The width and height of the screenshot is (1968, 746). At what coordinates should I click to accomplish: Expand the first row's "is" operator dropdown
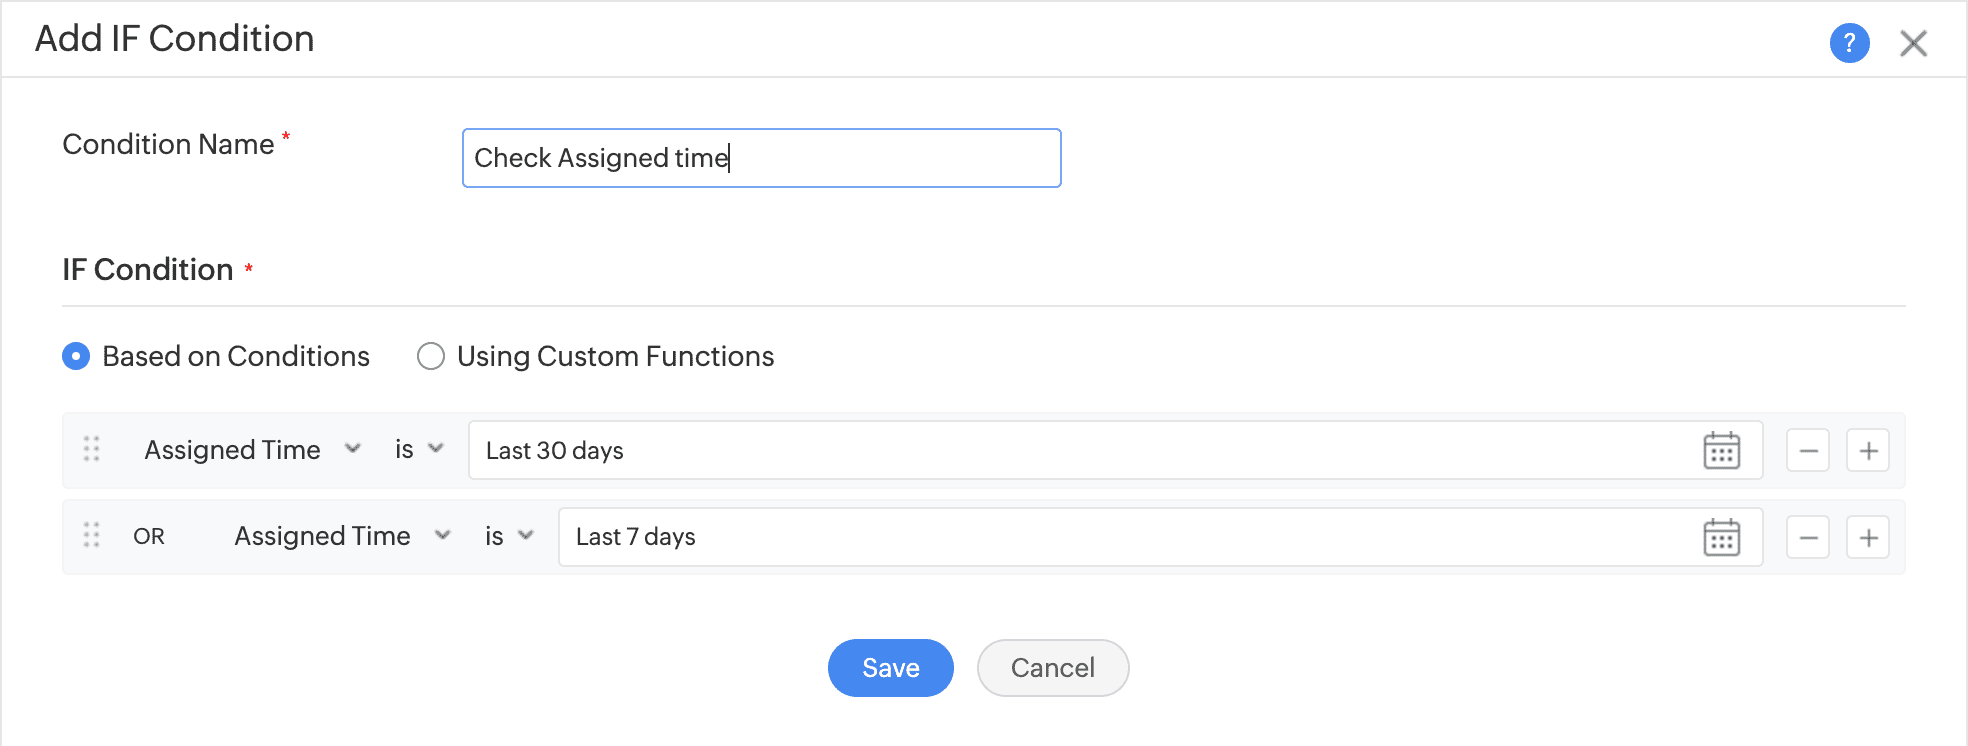pyautogui.click(x=418, y=450)
